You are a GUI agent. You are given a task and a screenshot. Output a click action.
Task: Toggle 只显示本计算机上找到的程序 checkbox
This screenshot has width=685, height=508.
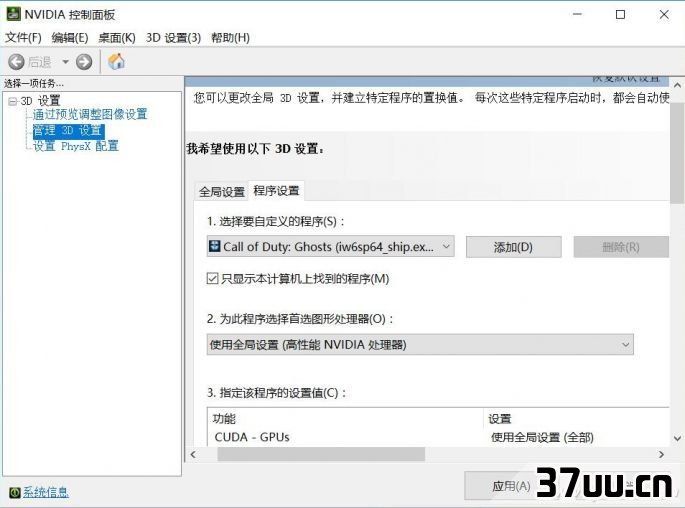tap(212, 279)
